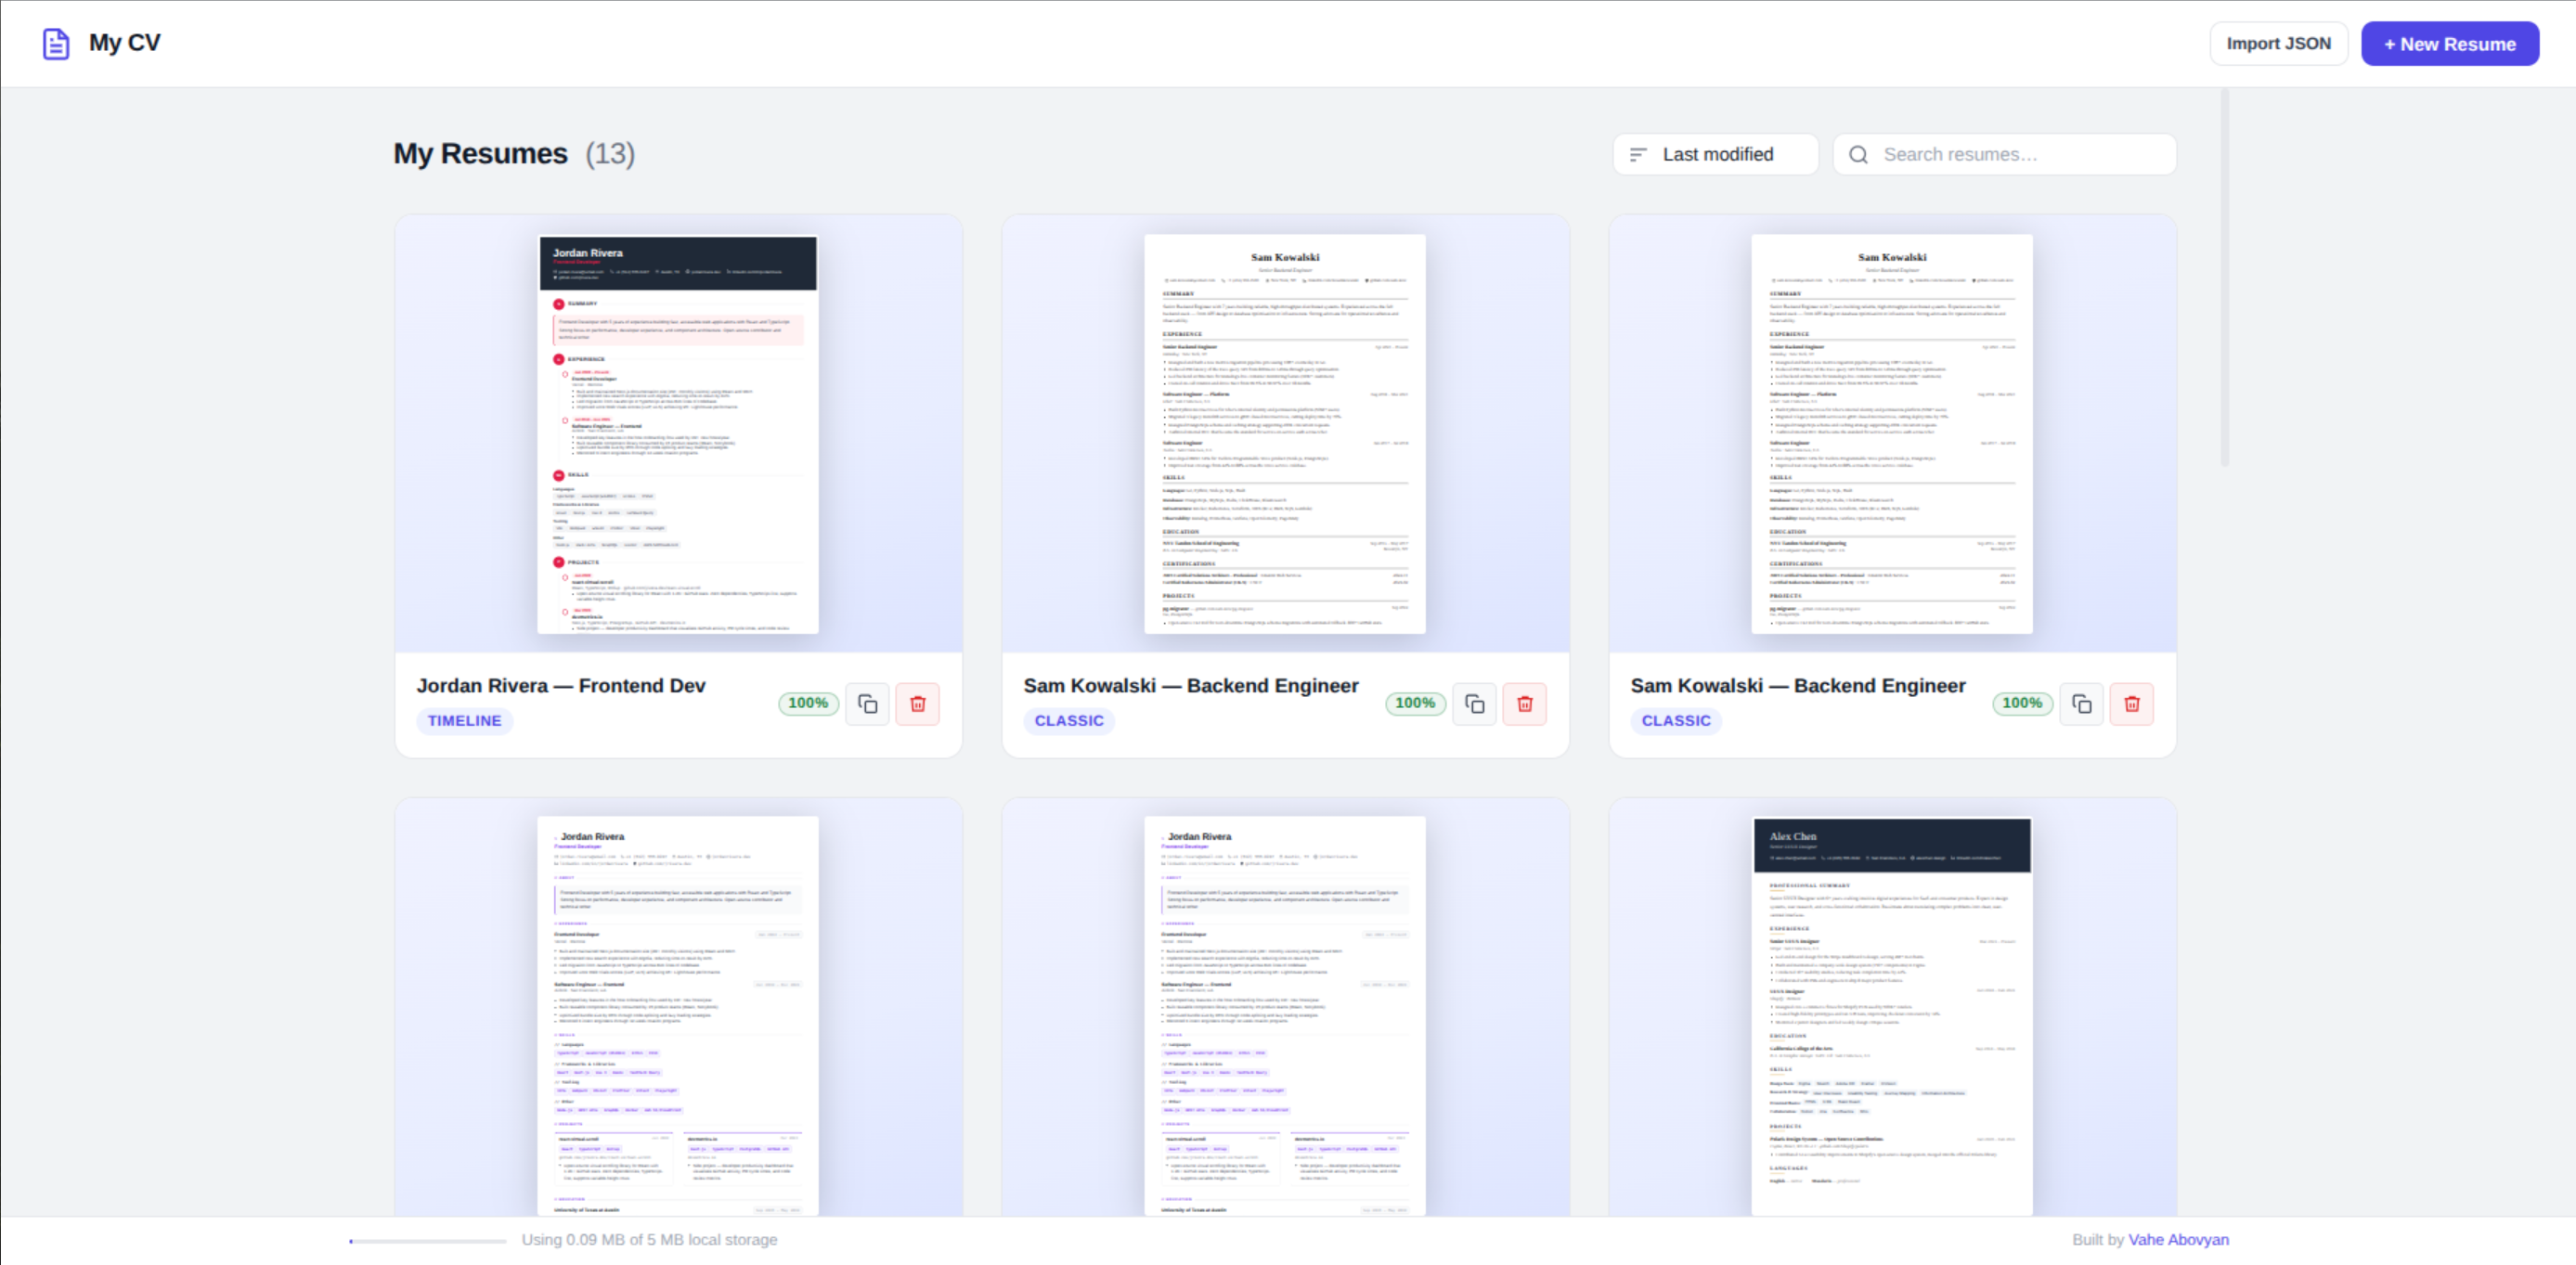Delete the first Sam Kowalski resume
Image resolution: width=2576 pixels, height=1265 pixels.
[x=1525, y=703]
